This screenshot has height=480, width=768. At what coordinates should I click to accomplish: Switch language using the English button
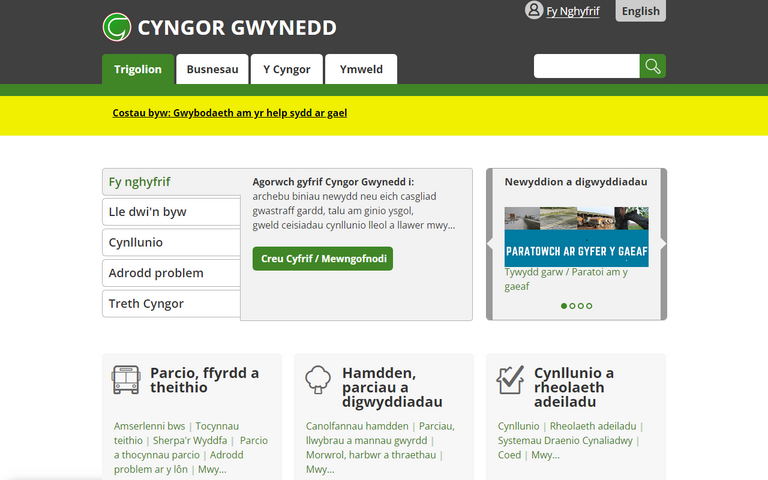click(640, 12)
